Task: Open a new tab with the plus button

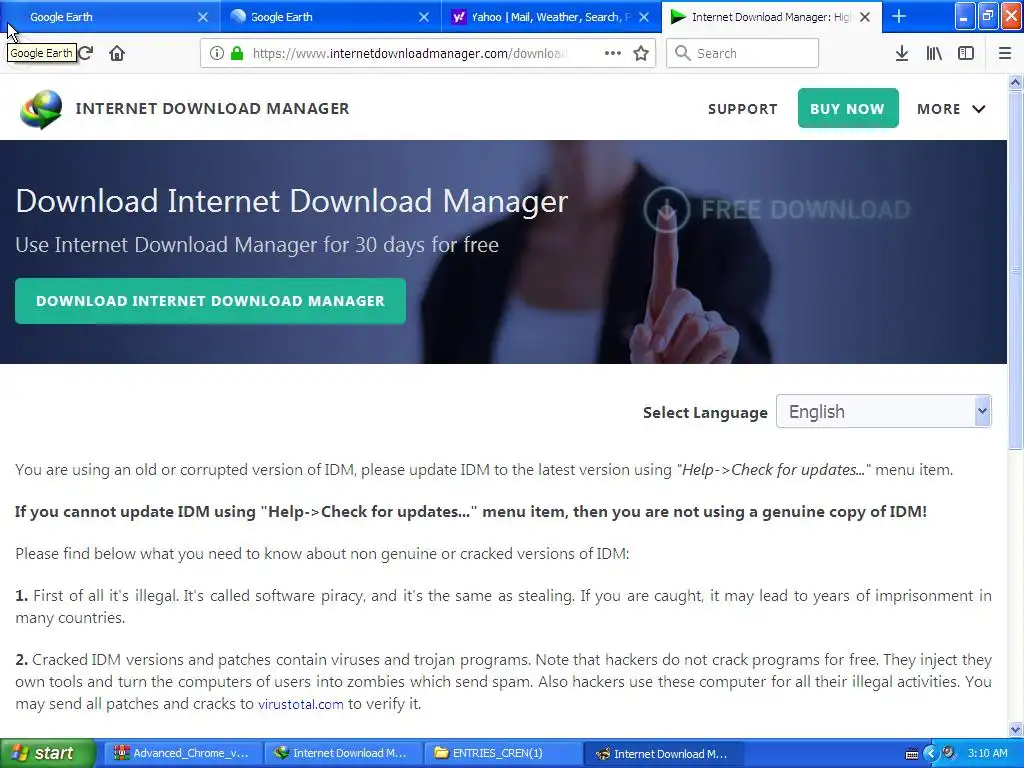Action: coord(899,16)
